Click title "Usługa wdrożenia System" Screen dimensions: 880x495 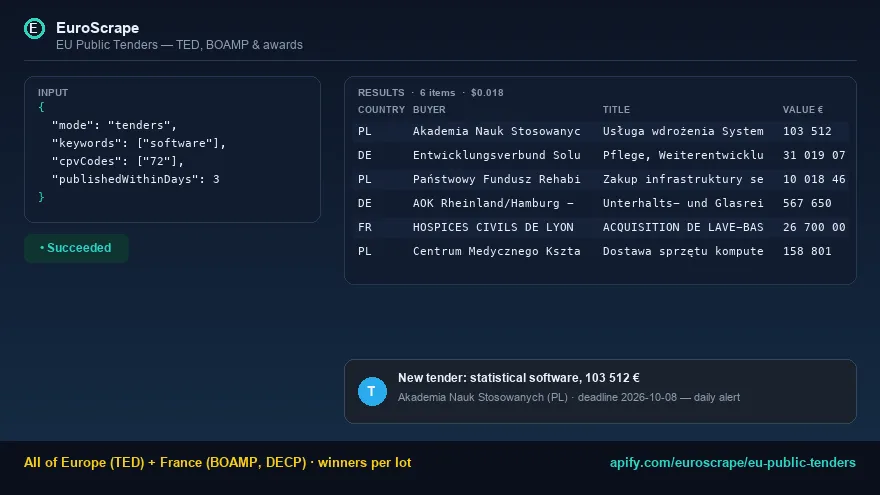click(683, 131)
